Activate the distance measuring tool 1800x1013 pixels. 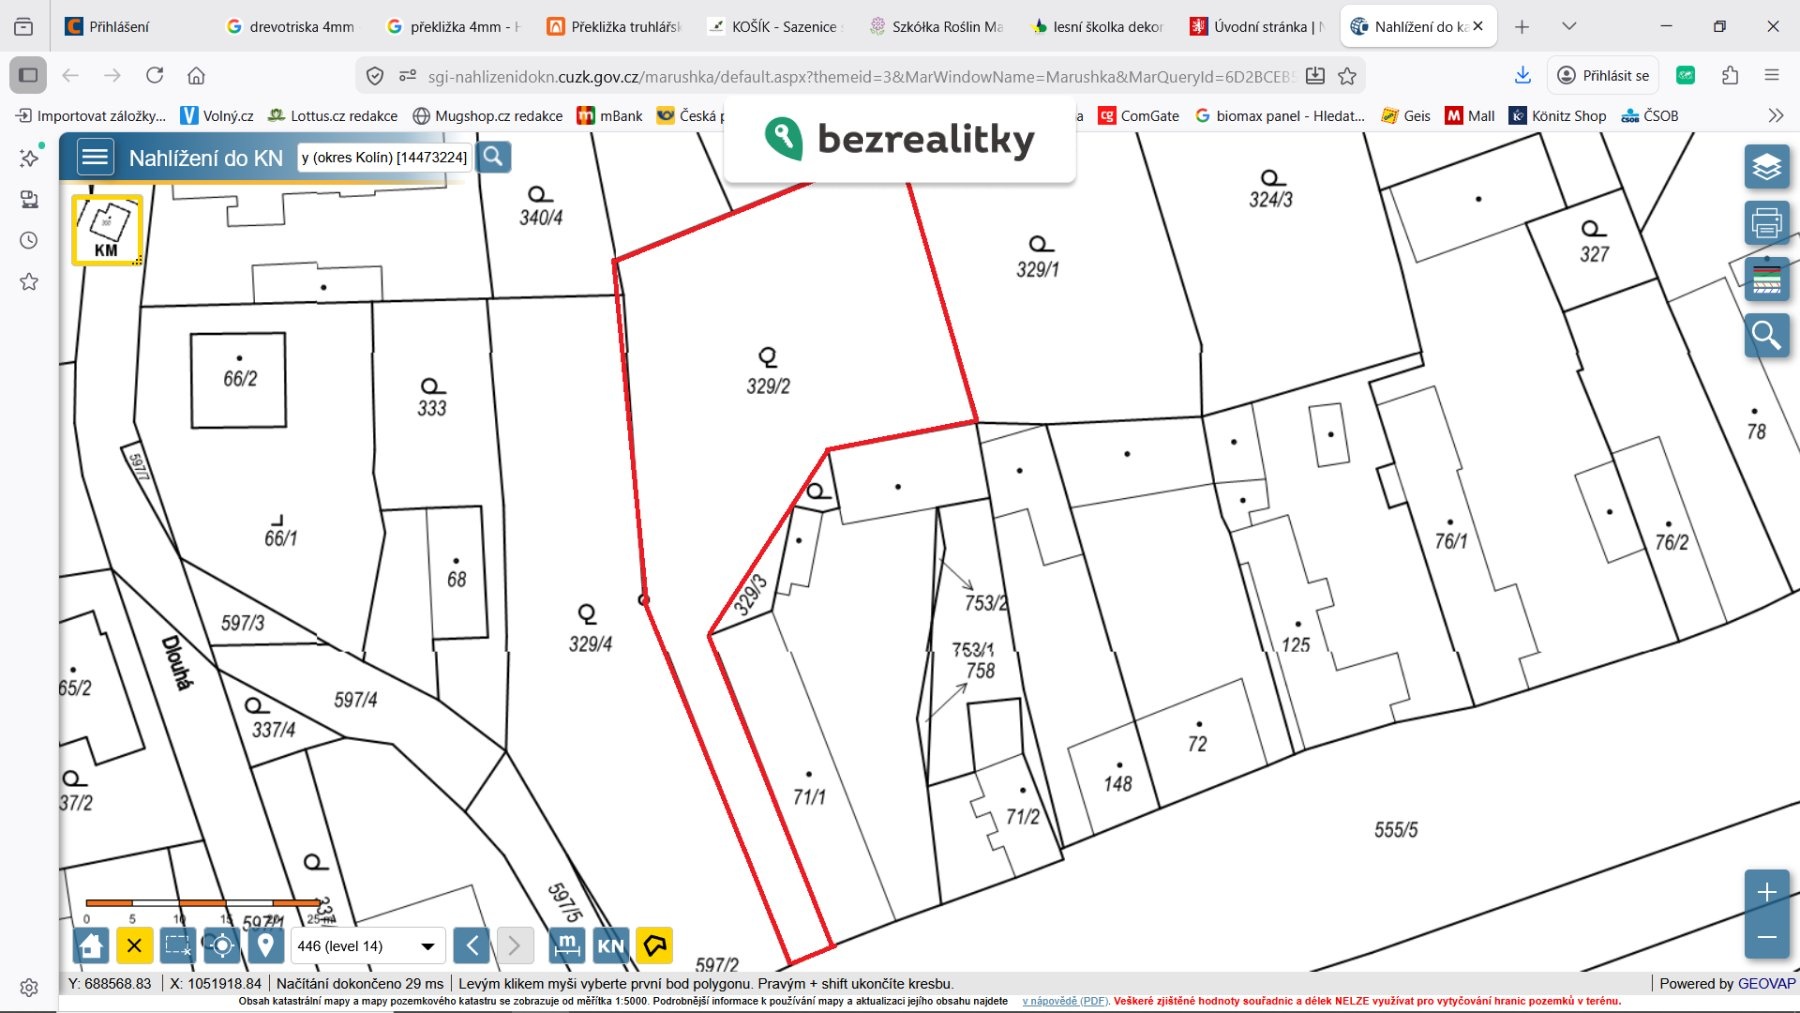(567, 945)
